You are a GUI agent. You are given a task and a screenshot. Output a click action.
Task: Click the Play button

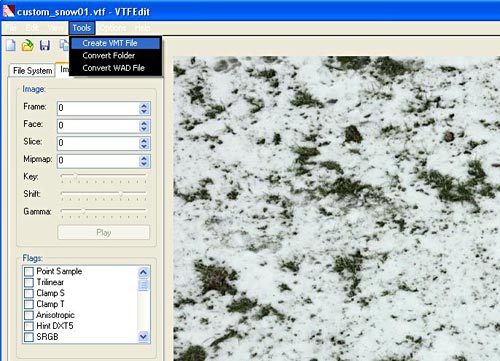104,232
